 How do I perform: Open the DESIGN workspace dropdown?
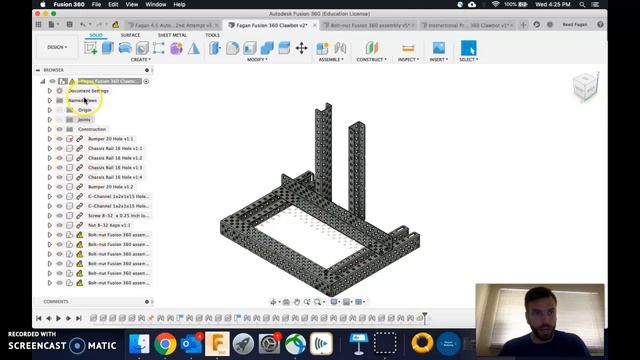pos(57,47)
